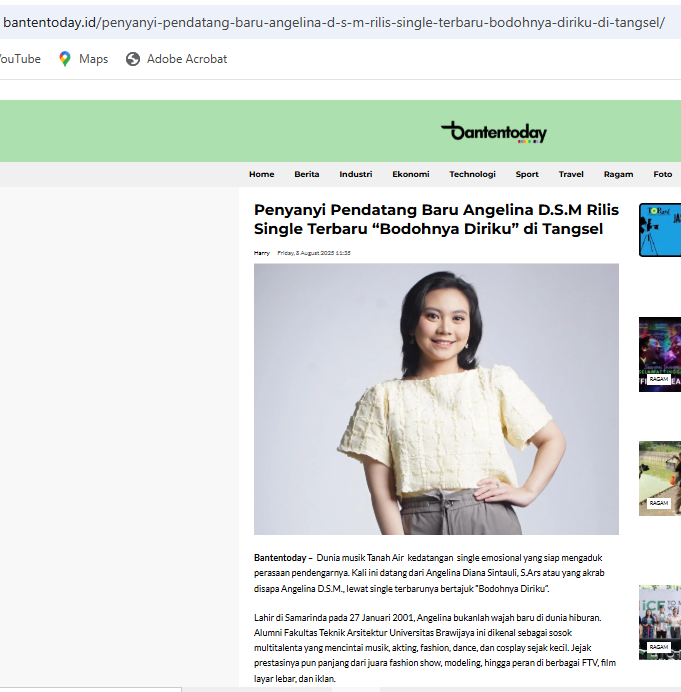Click the Bantentoday site logo

coord(493,131)
